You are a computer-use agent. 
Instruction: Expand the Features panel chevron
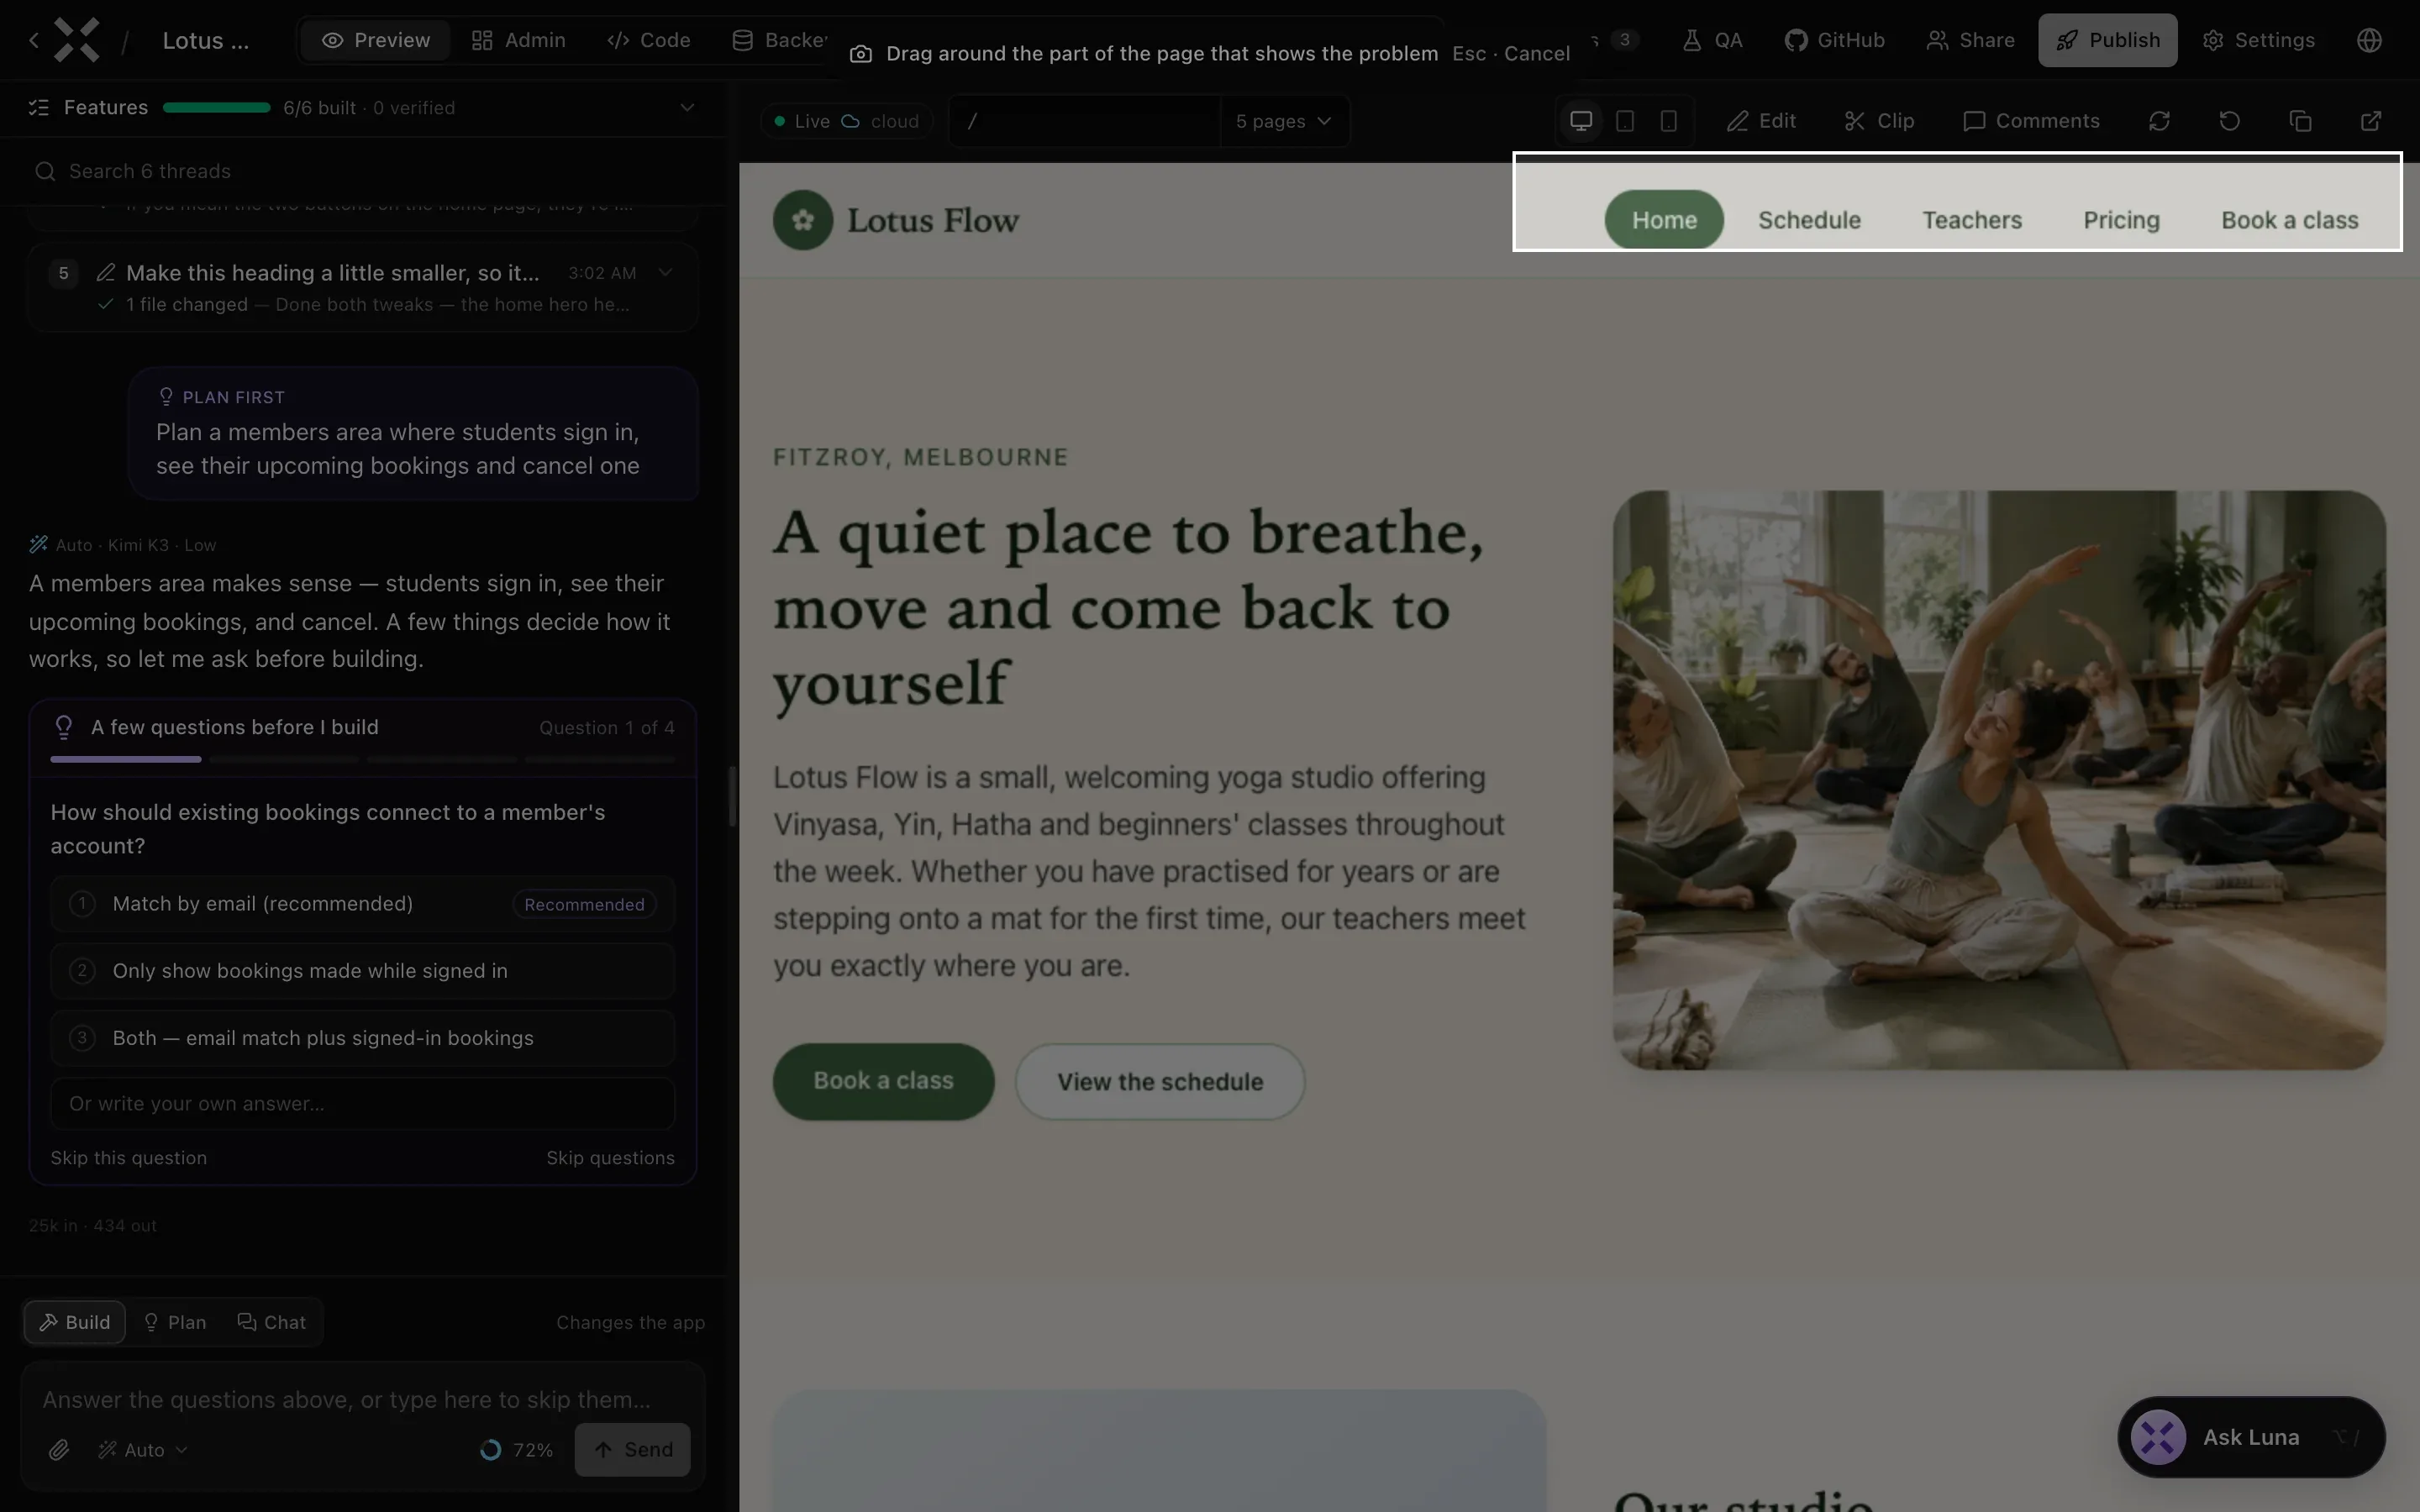(687, 107)
